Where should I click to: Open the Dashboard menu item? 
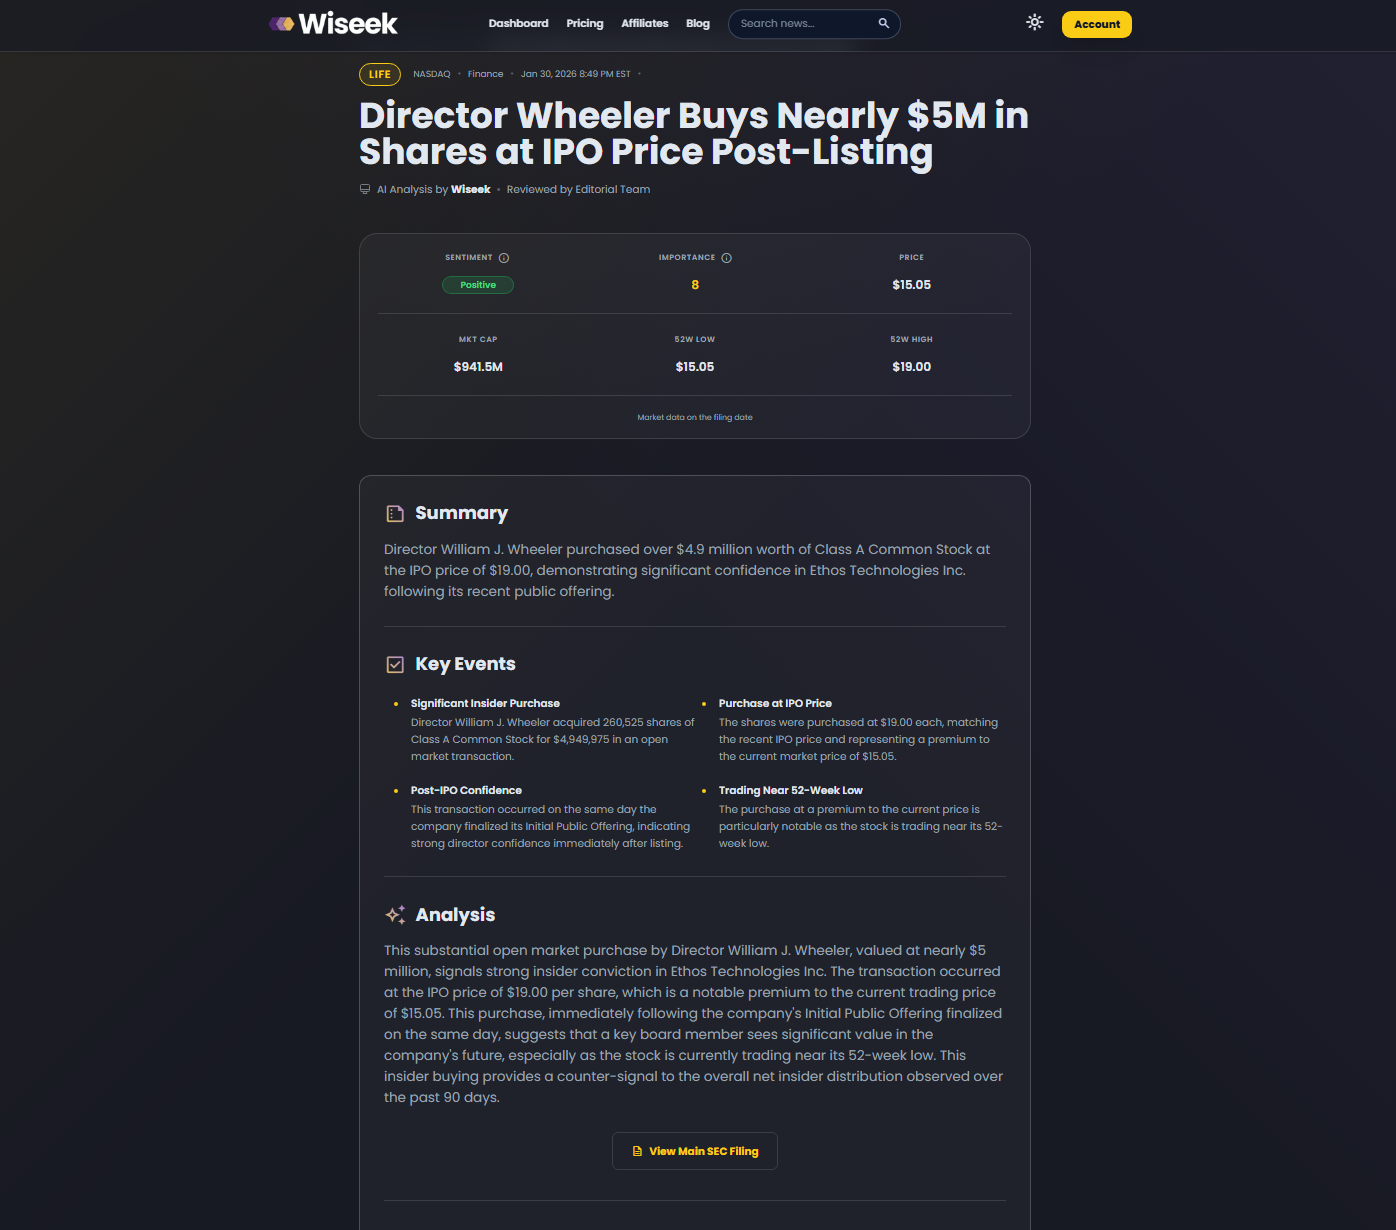[x=518, y=23]
